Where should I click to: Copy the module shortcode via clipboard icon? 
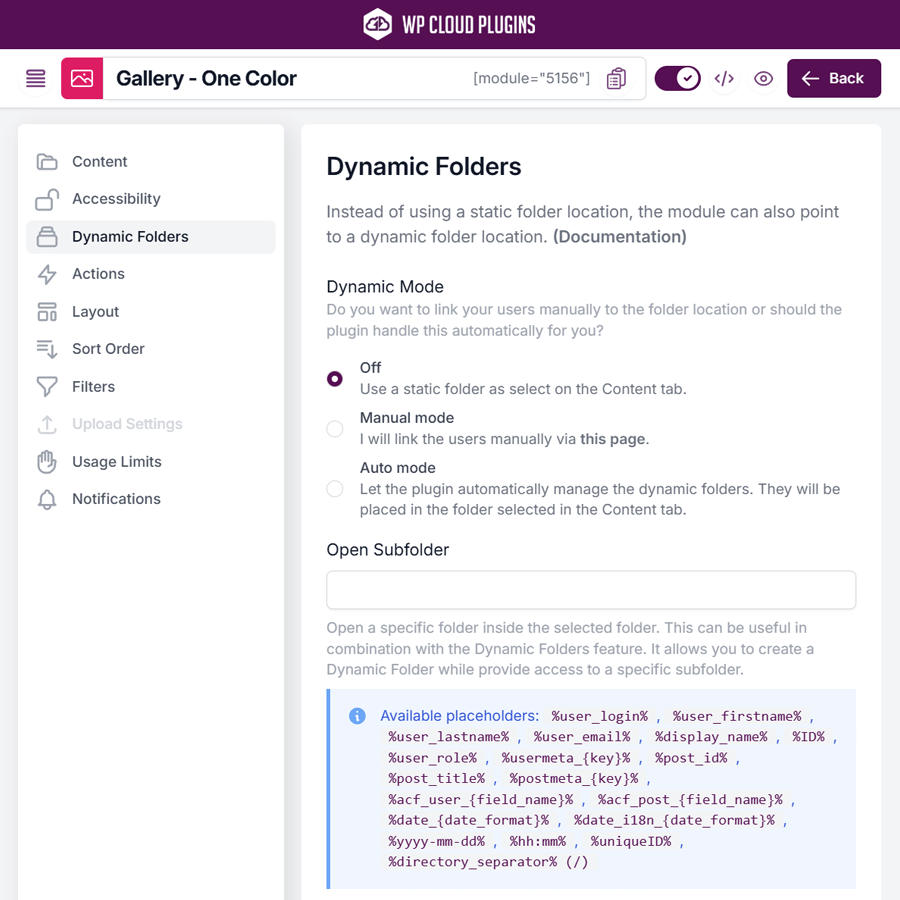coord(617,78)
